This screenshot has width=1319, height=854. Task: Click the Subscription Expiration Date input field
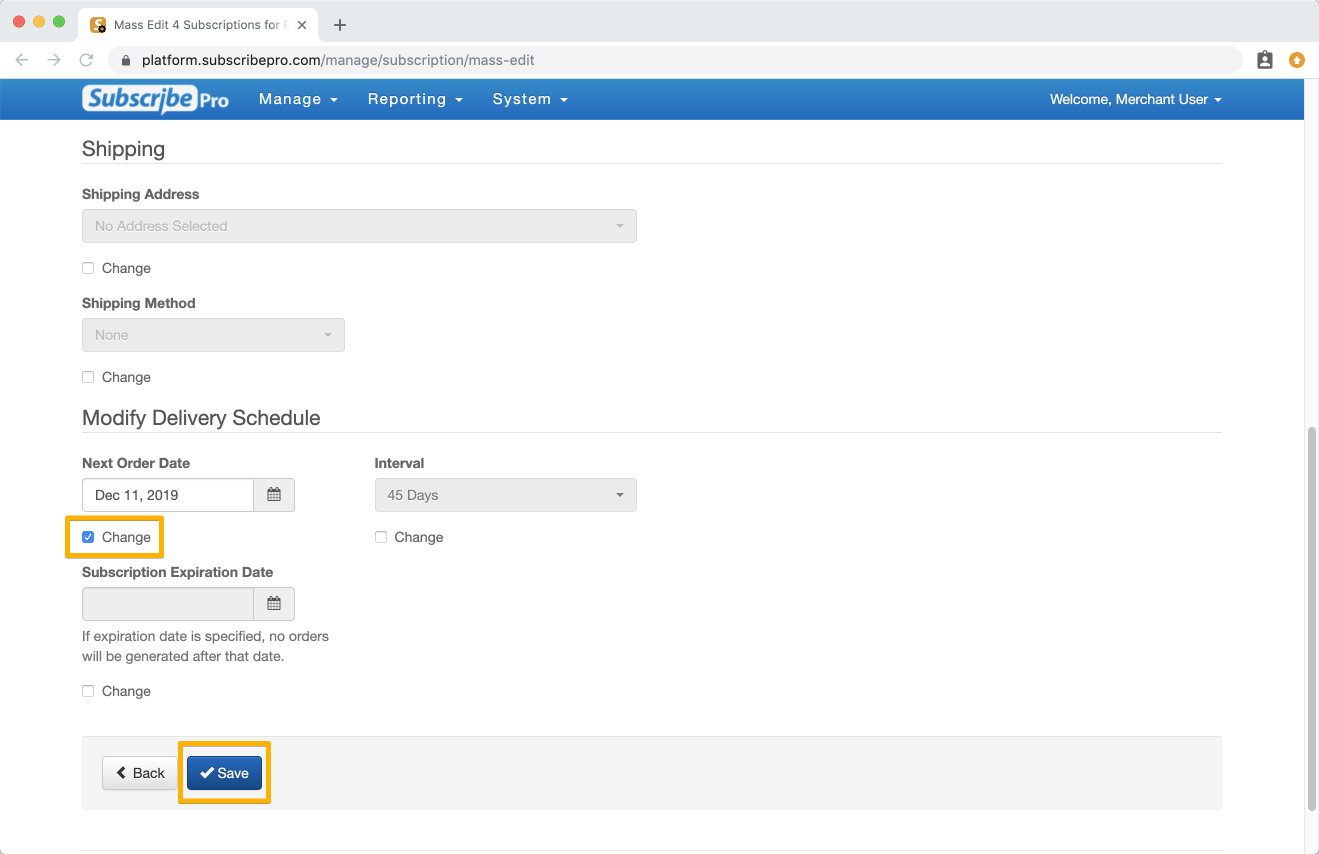pyautogui.click(x=168, y=604)
